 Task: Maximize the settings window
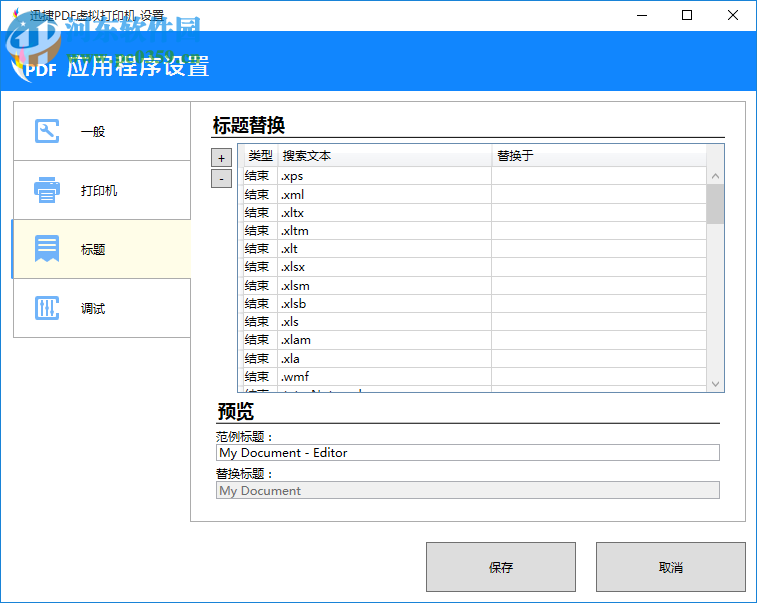pyautogui.click(x=687, y=15)
